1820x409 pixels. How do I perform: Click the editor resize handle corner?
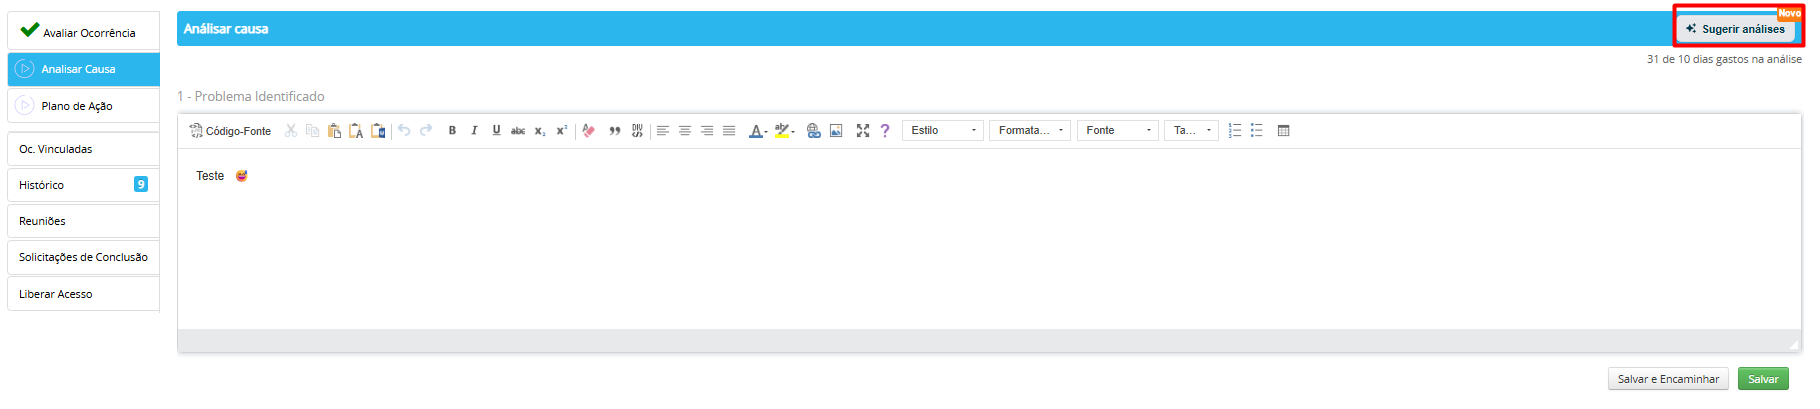[1793, 344]
